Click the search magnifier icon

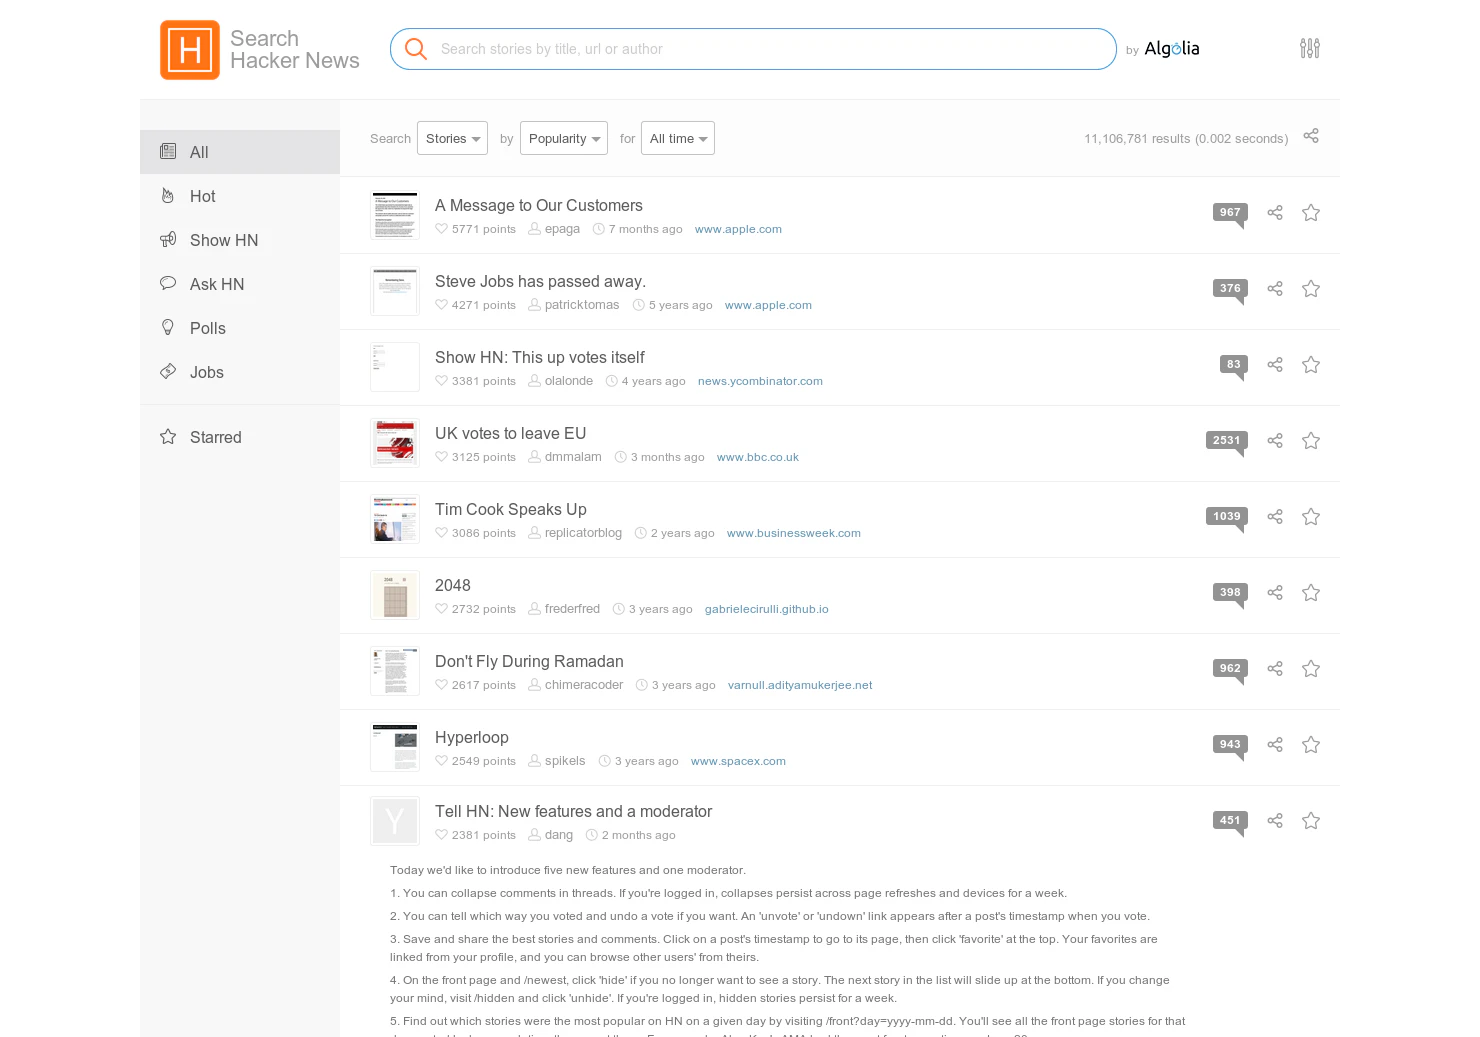(416, 49)
